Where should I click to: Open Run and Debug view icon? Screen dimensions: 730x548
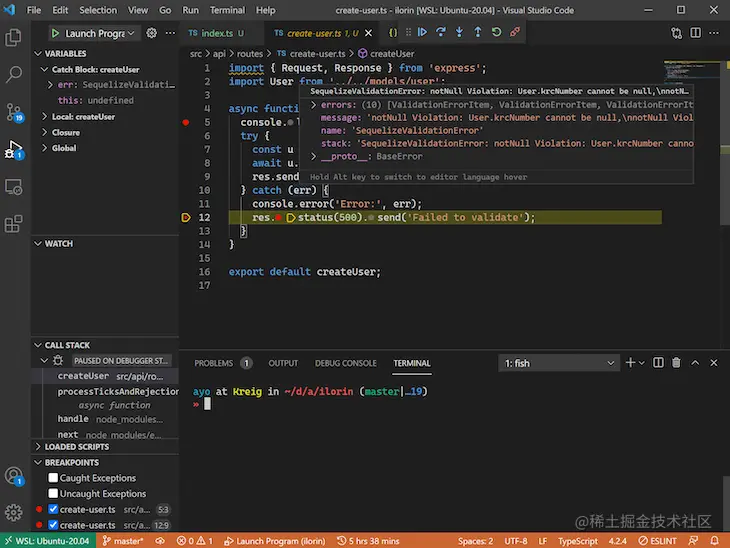[14, 149]
